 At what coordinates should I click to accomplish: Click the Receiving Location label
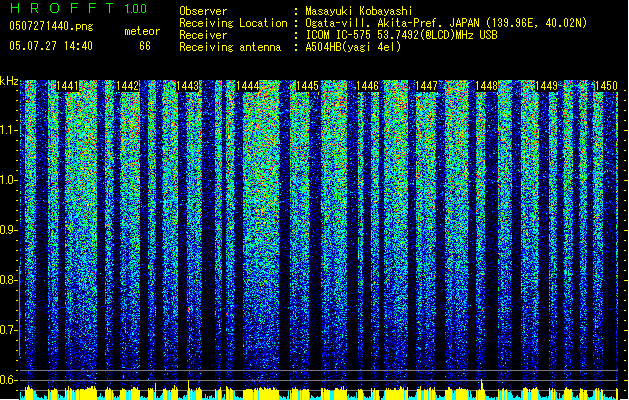coord(233,23)
